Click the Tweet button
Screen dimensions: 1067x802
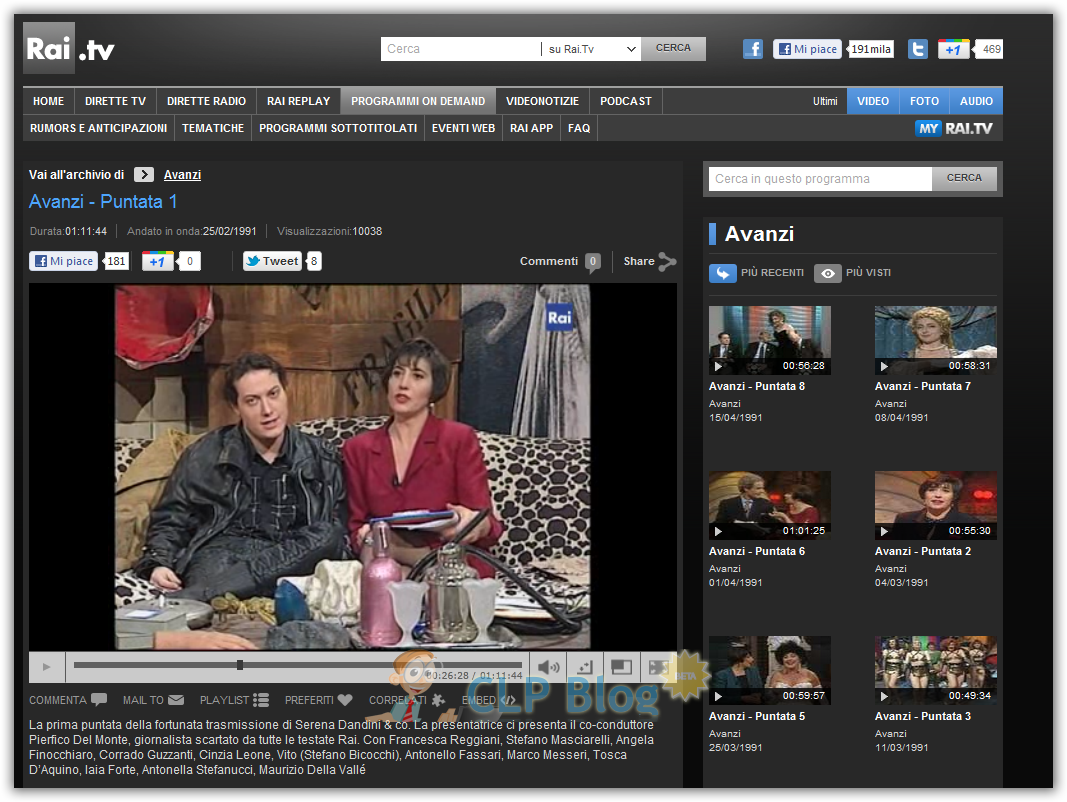[x=271, y=261]
